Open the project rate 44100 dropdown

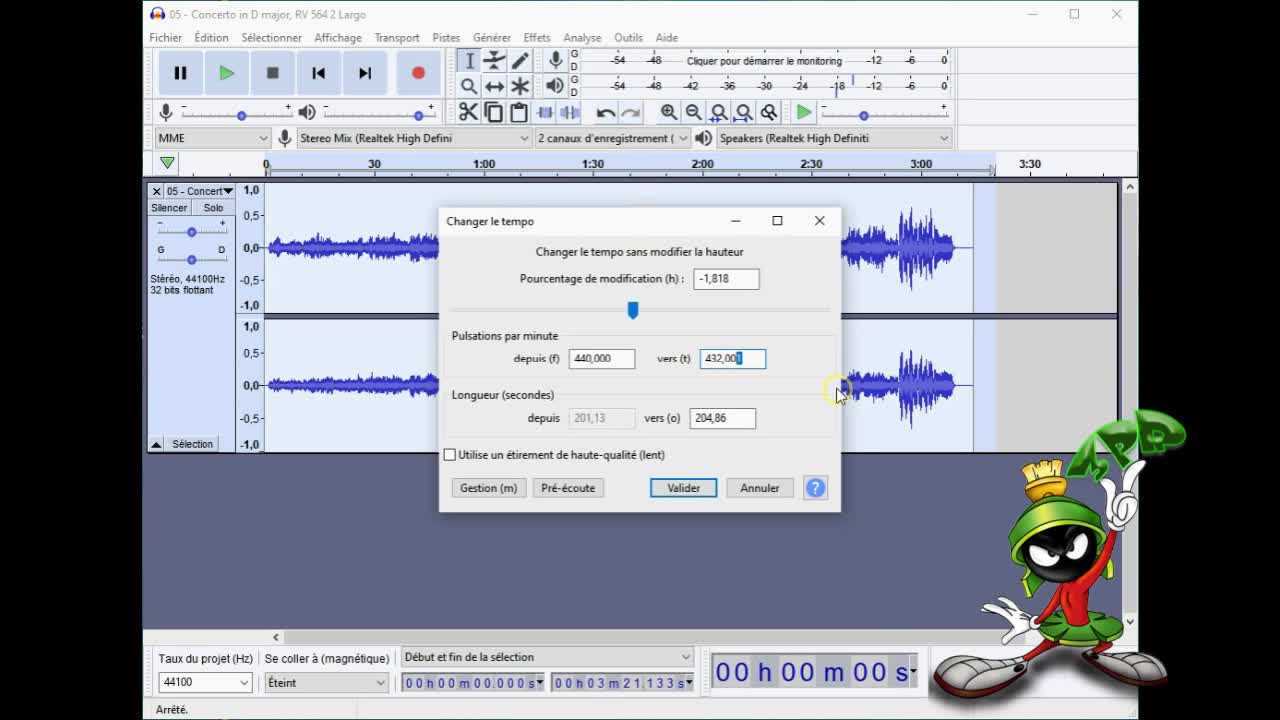tap(205, 682)
